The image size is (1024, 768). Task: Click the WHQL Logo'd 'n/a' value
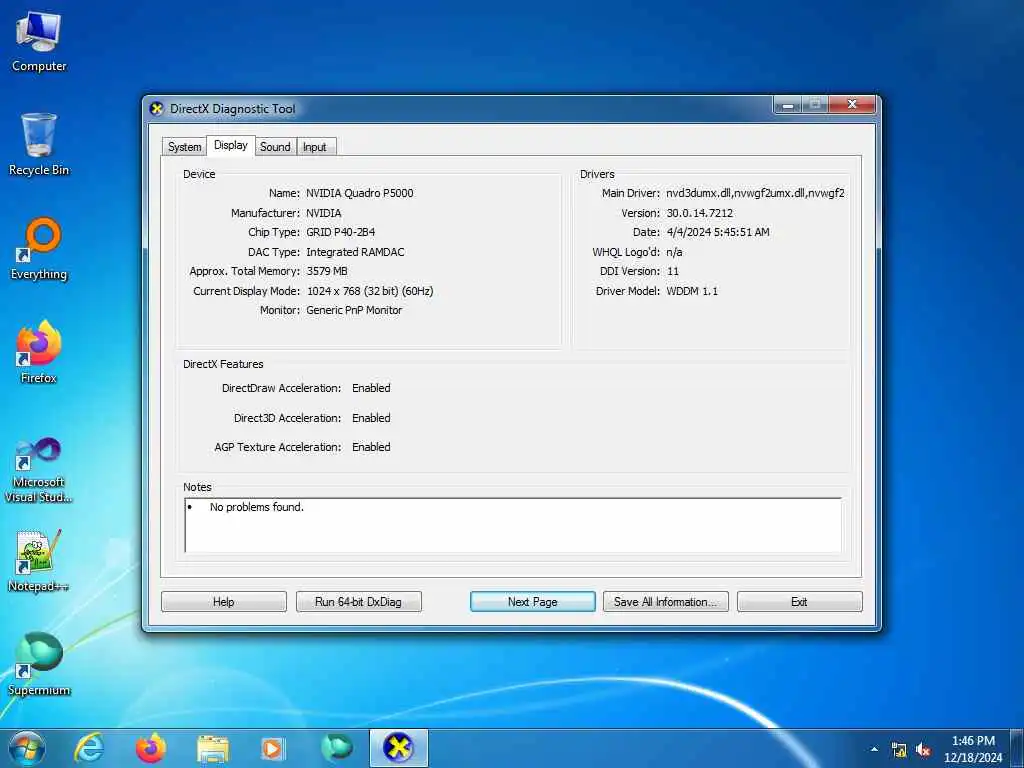[674, 251]
